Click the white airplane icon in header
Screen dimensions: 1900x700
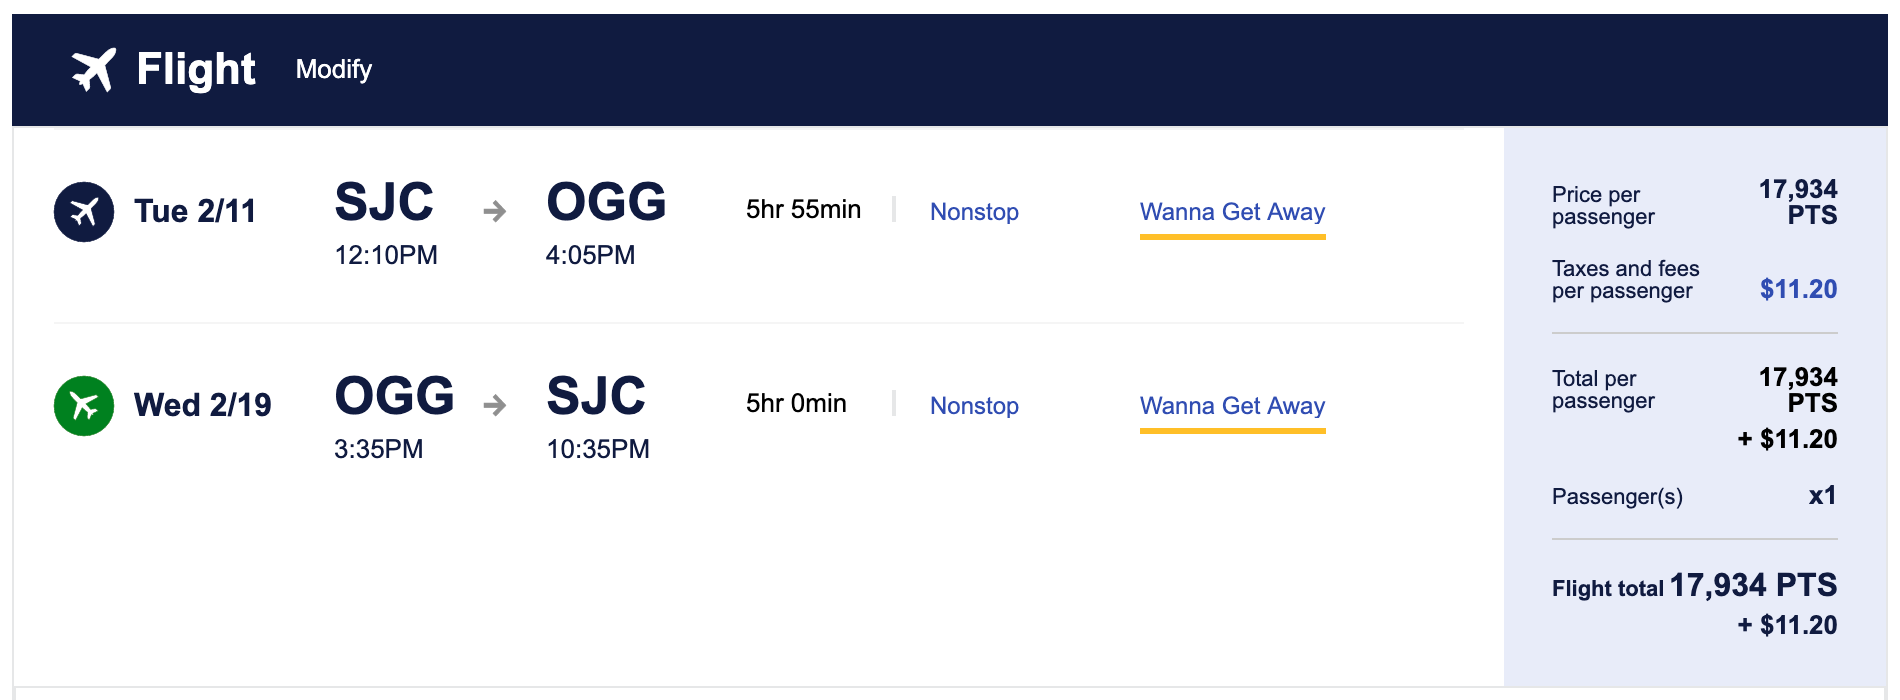(94, 69)
